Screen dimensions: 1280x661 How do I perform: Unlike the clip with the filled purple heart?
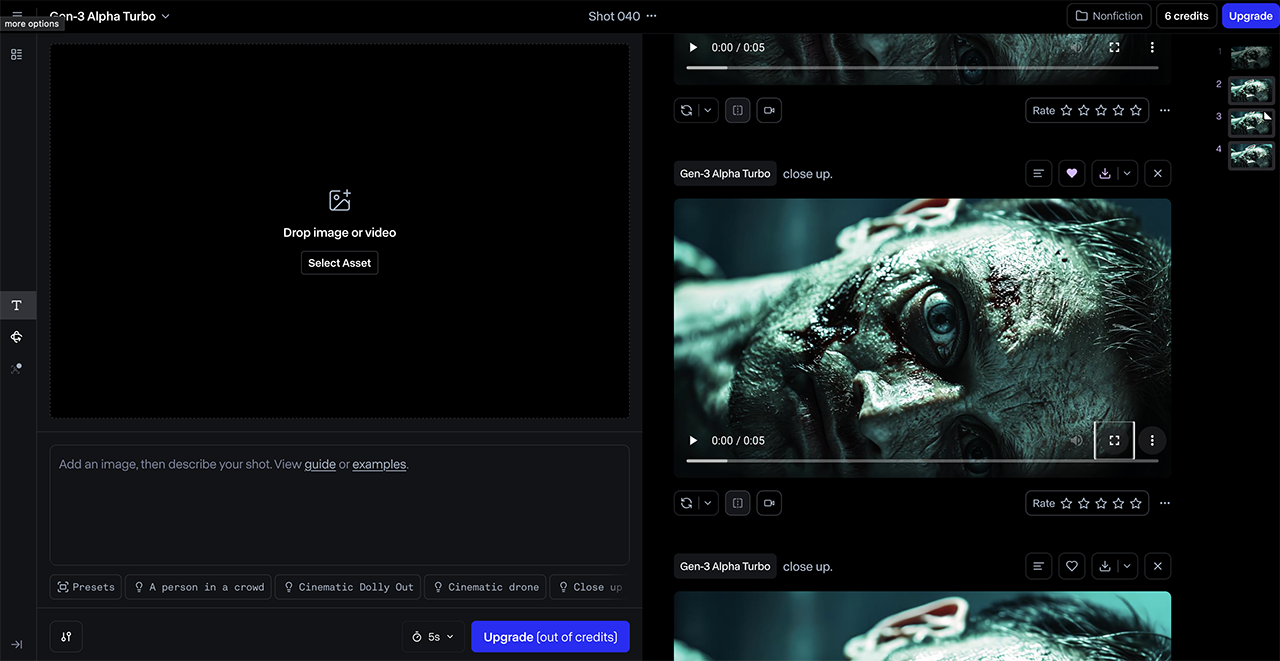(x=1072, y=173)
